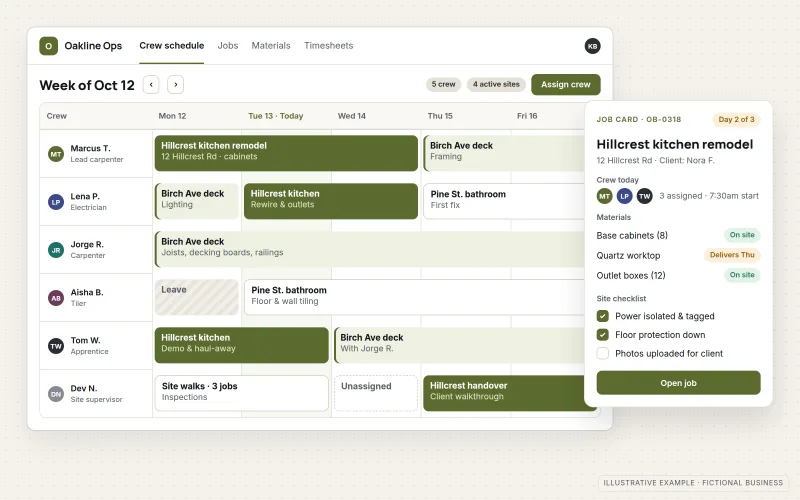Check Photos uploaded for client

pyautogui.click(x=603, y=354)
